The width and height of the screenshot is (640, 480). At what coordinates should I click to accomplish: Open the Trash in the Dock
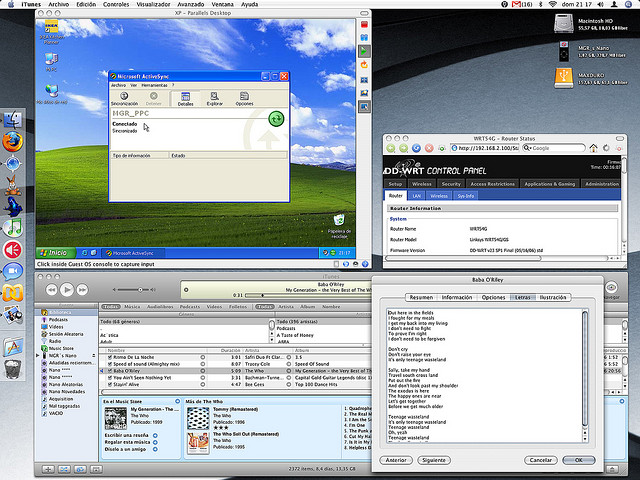[x=13, y=369]
